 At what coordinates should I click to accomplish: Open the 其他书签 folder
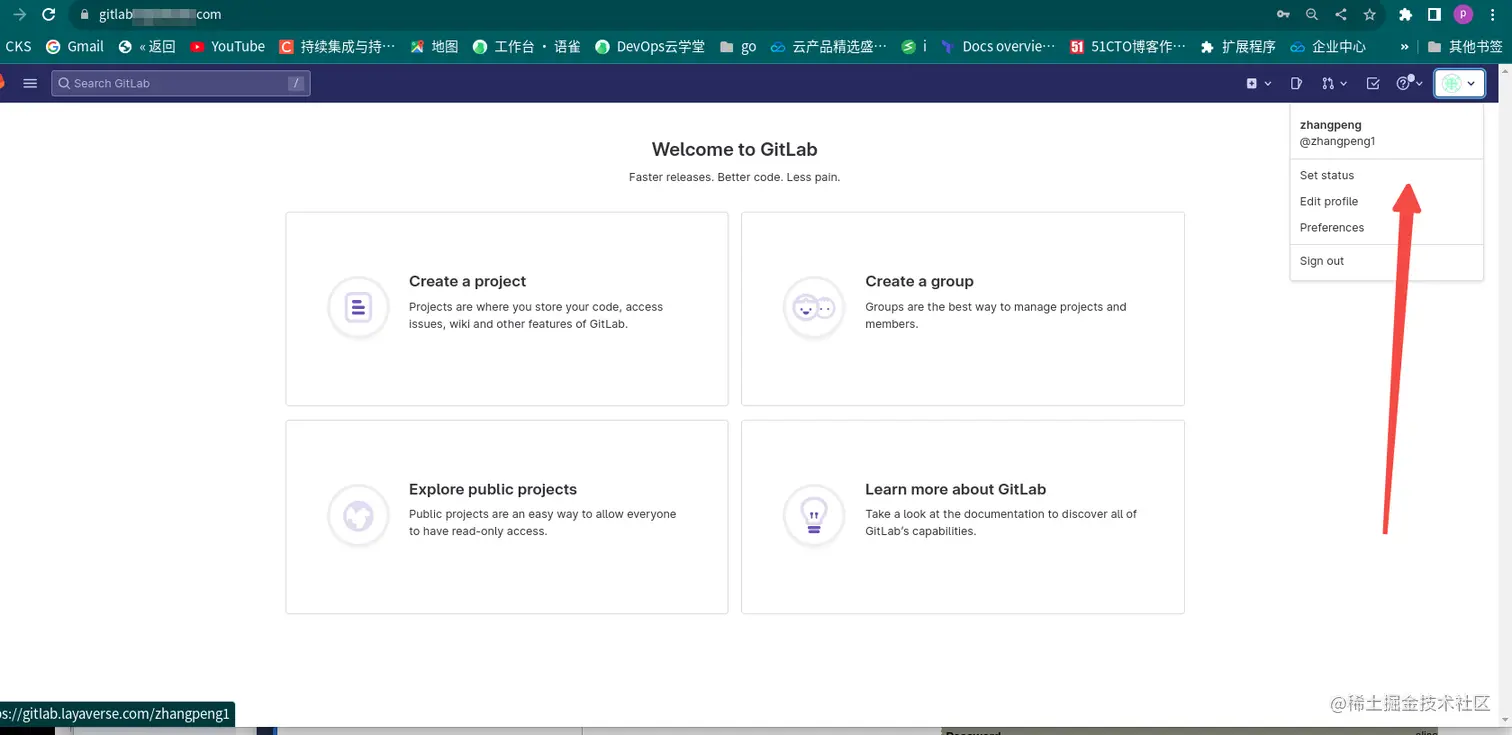coord(1465,46)
